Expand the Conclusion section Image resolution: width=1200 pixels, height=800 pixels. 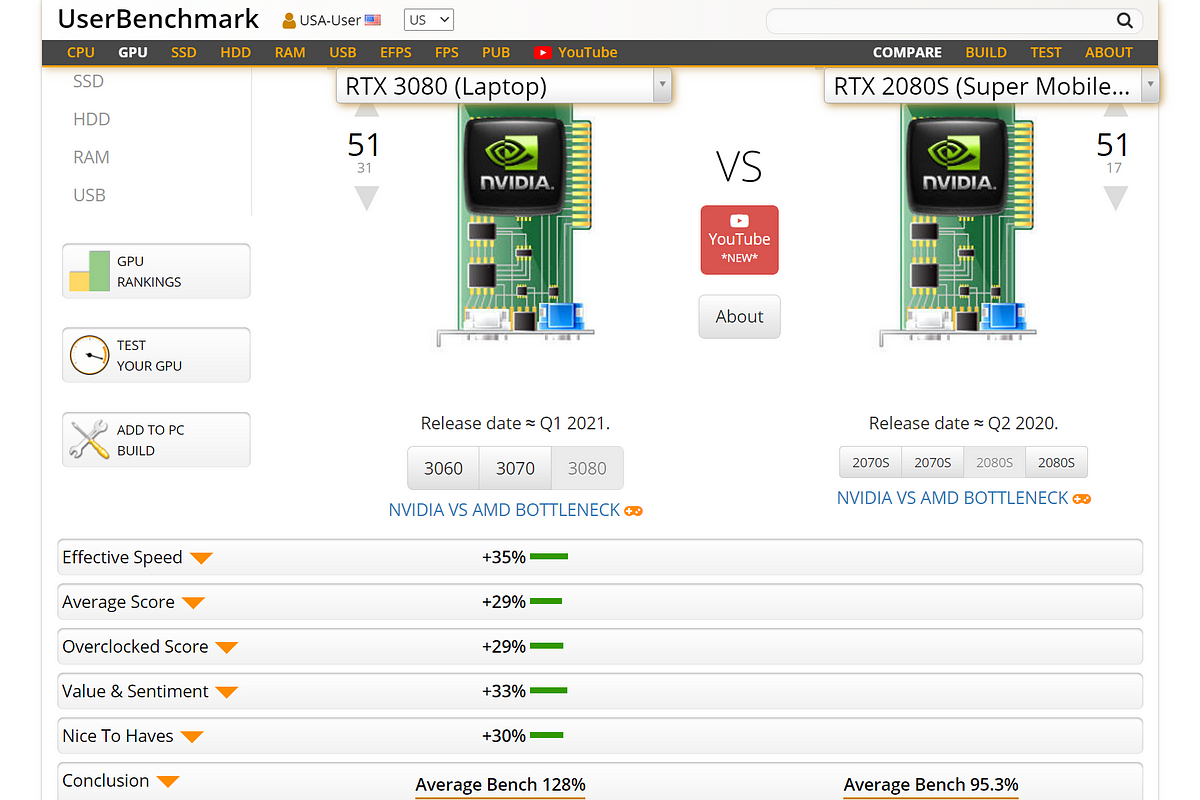(168, 781)
